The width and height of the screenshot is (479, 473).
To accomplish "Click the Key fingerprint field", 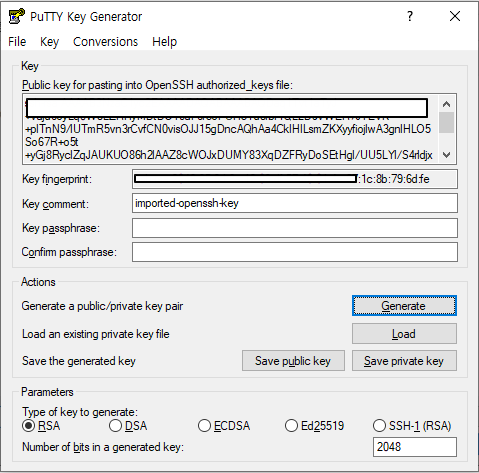I will [x=295, y=179].
